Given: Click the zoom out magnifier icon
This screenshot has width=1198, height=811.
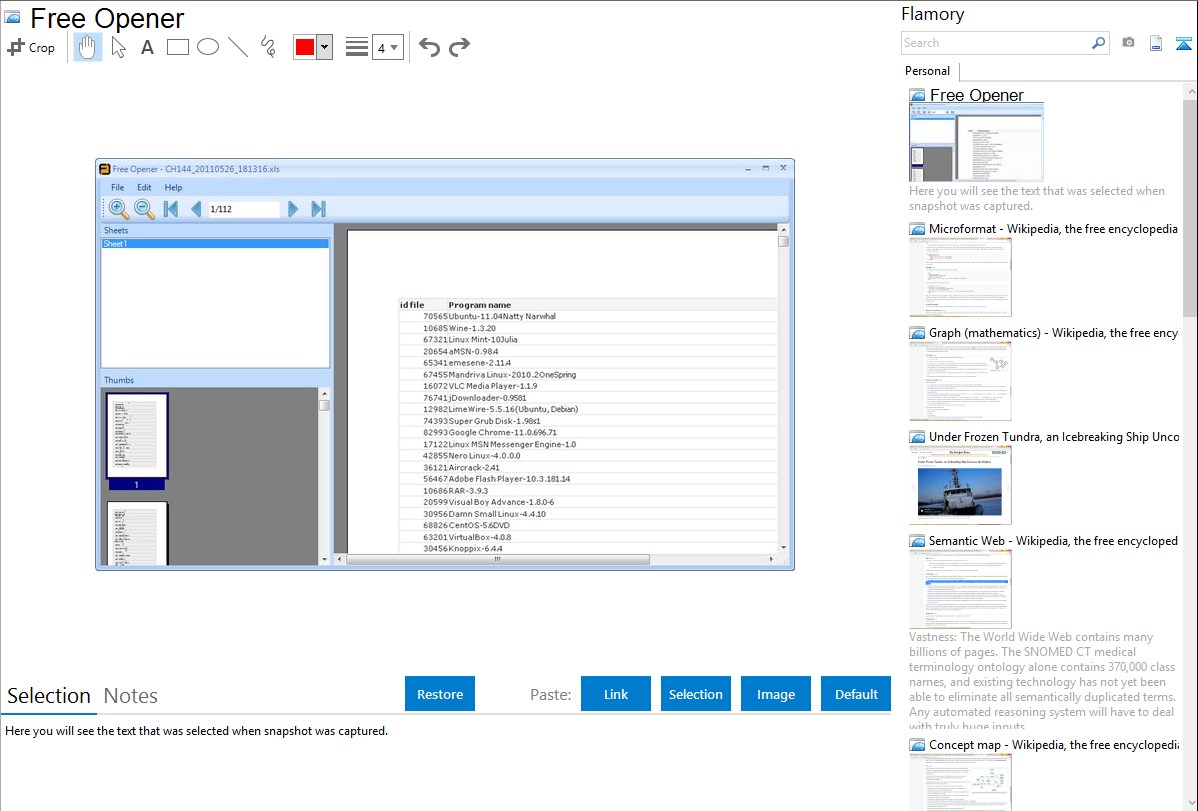Looking at the screenshot, I should tap(144, 209).
